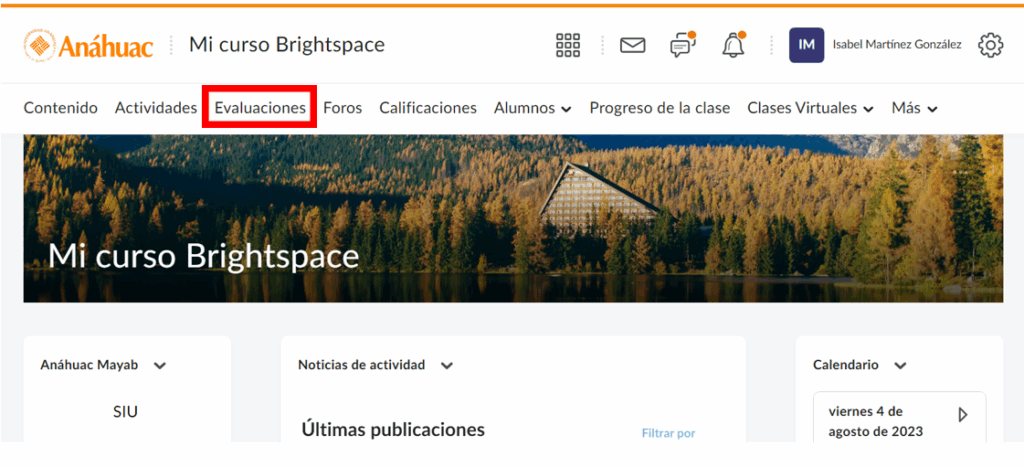This screenshot has width=1024, height=467.
Task: Check subscription alerts chat icon
Action: pyautogui.click(x=682, y=45)
